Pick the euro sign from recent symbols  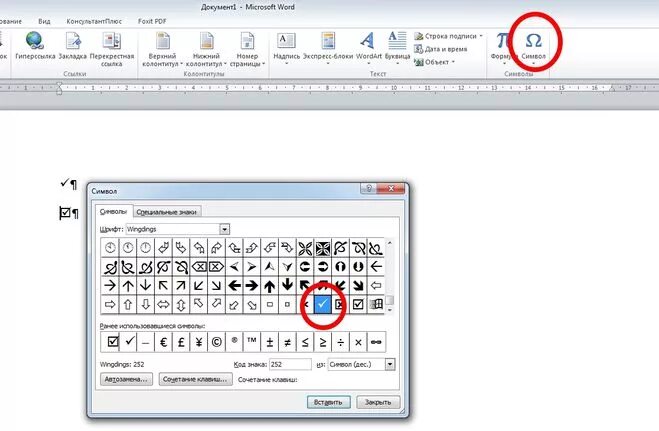[163, 342]
